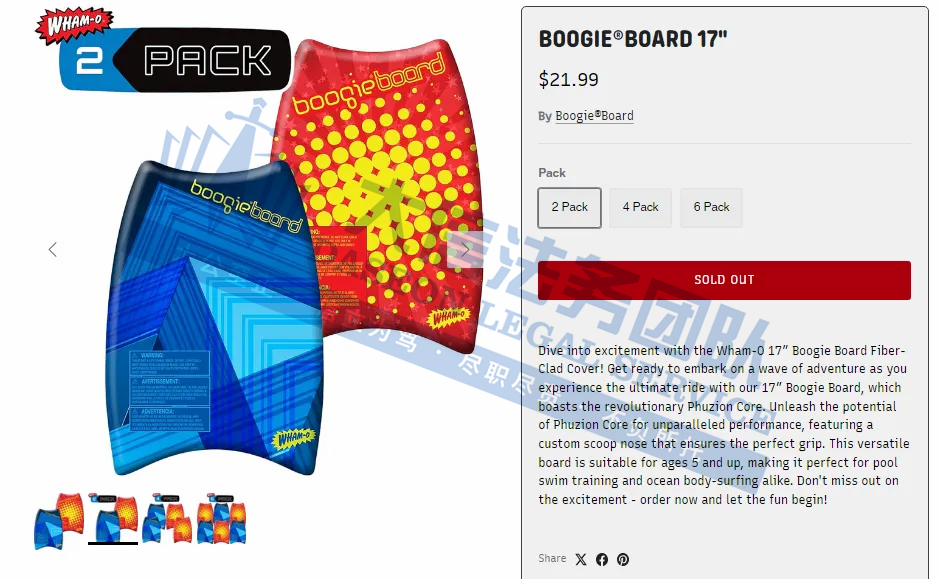The image size is (939, 579).
Task: Select the 2 Pack option
Action: click(x=570, y=207)
